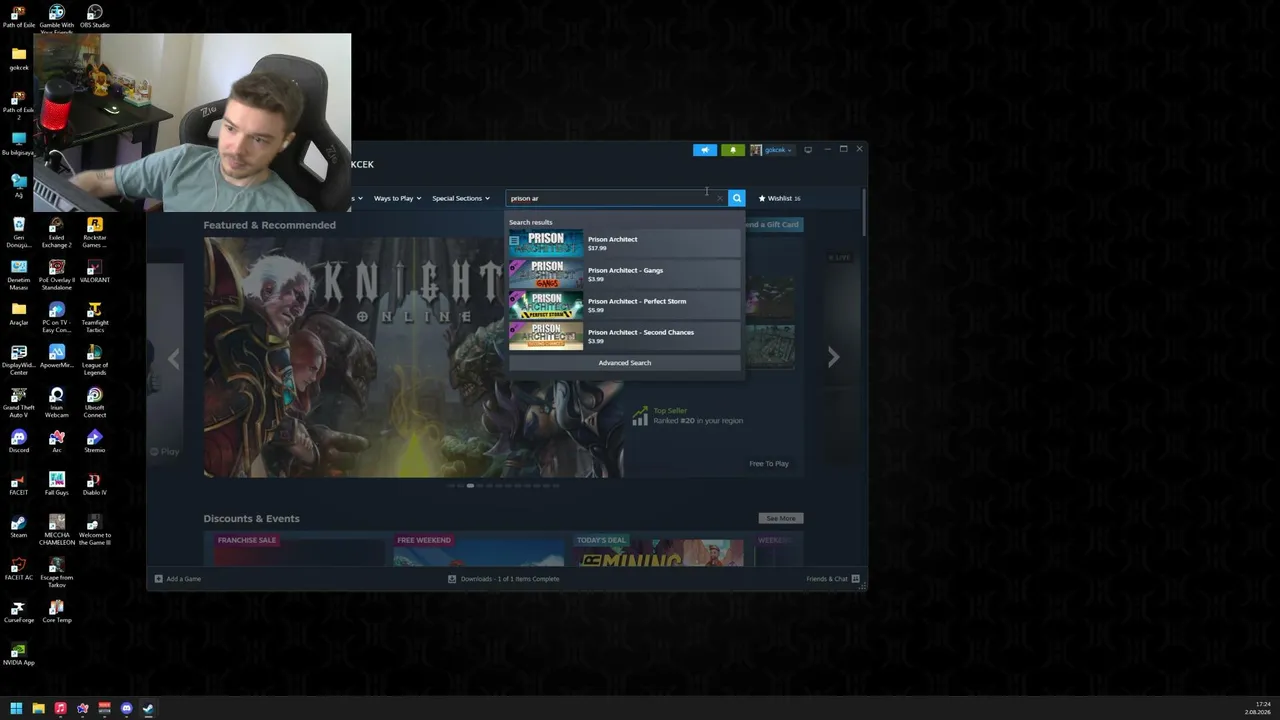Open File Explorer from the taskbar
This screenshot has width=1280, height=720.
[x=38, y=709]
